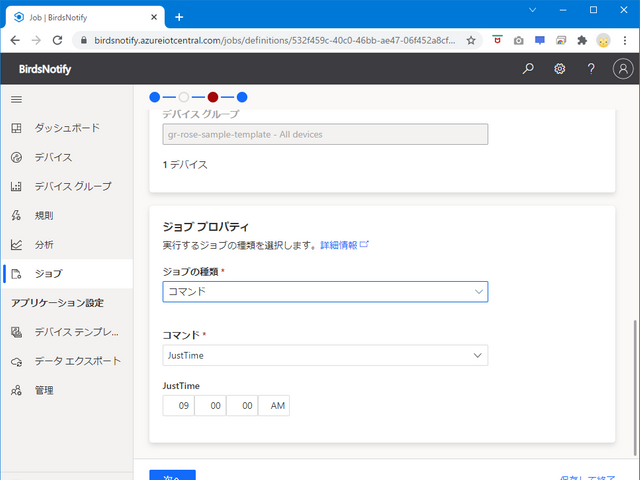Open a new browser tab
This screenshot has width=640, height=480.
(x=179, y=17)
